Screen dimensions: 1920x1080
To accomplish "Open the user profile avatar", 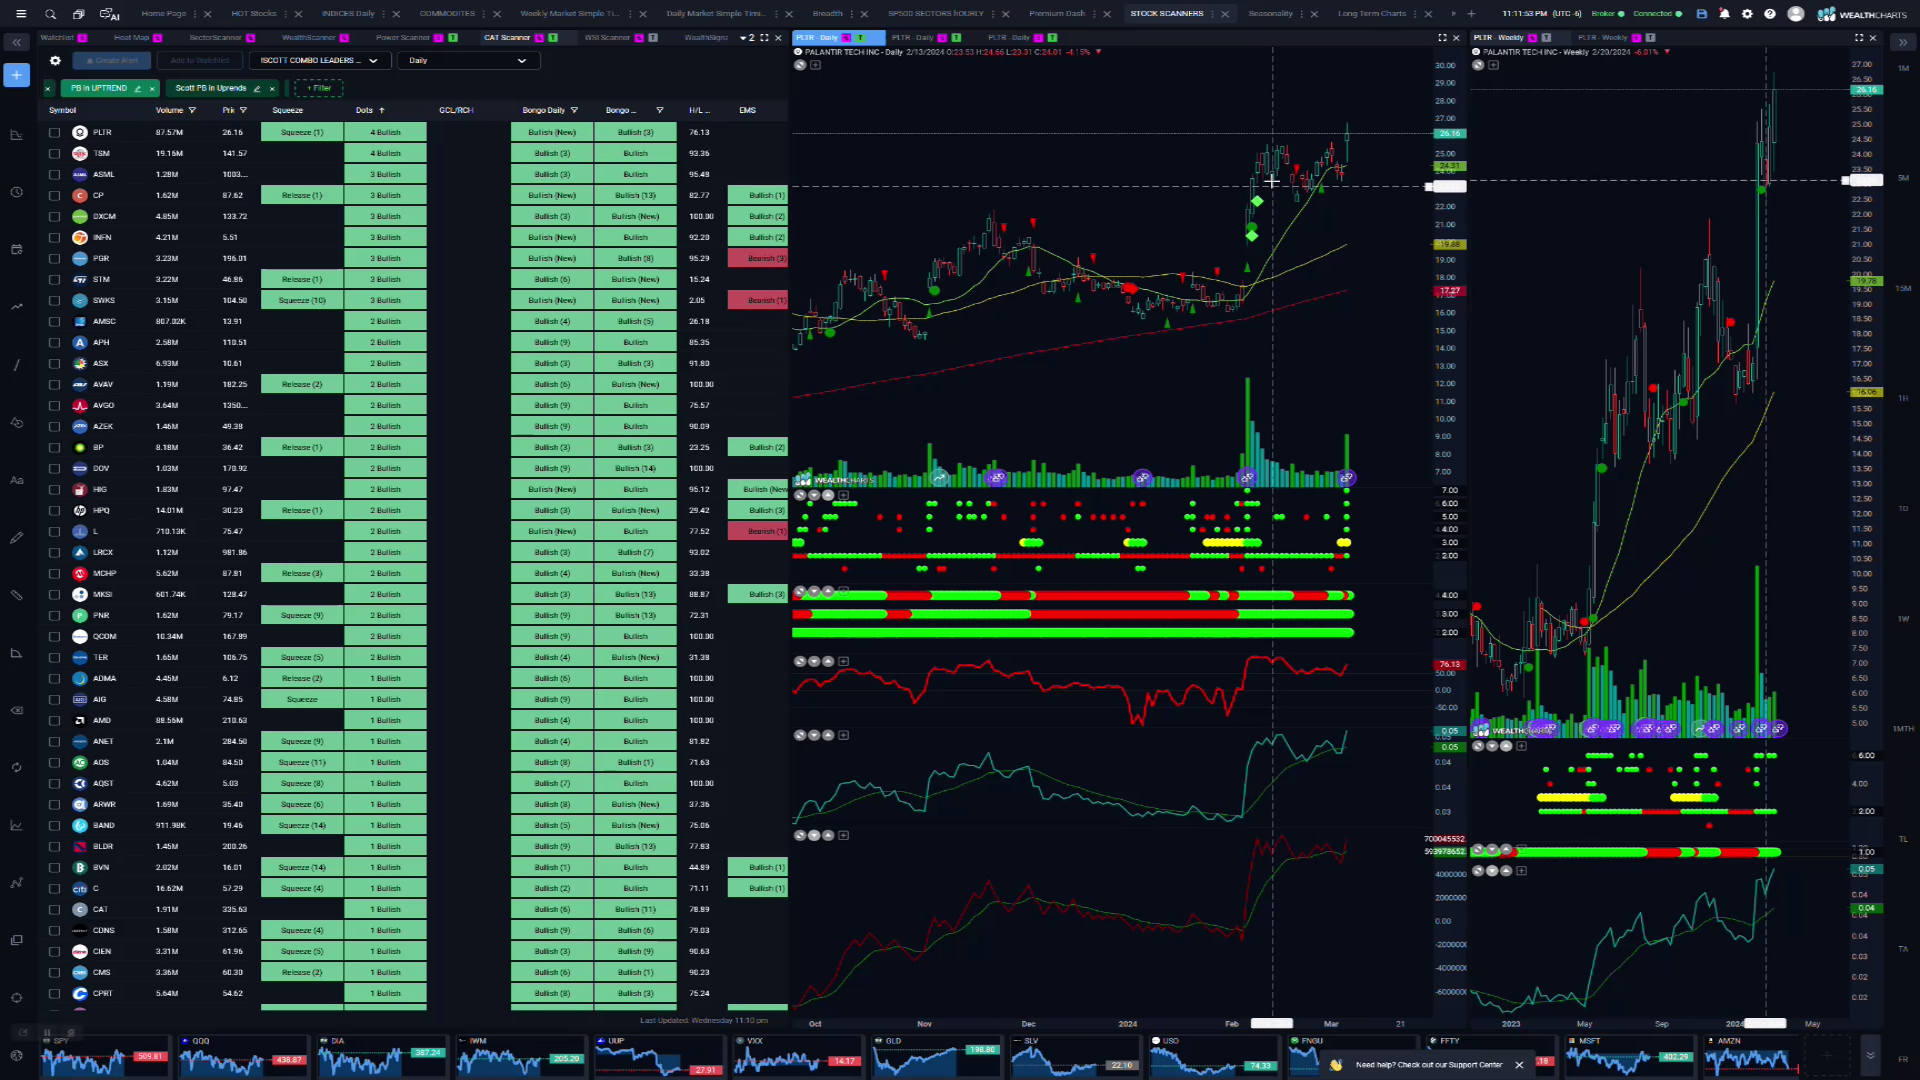I will [1796, 14].
